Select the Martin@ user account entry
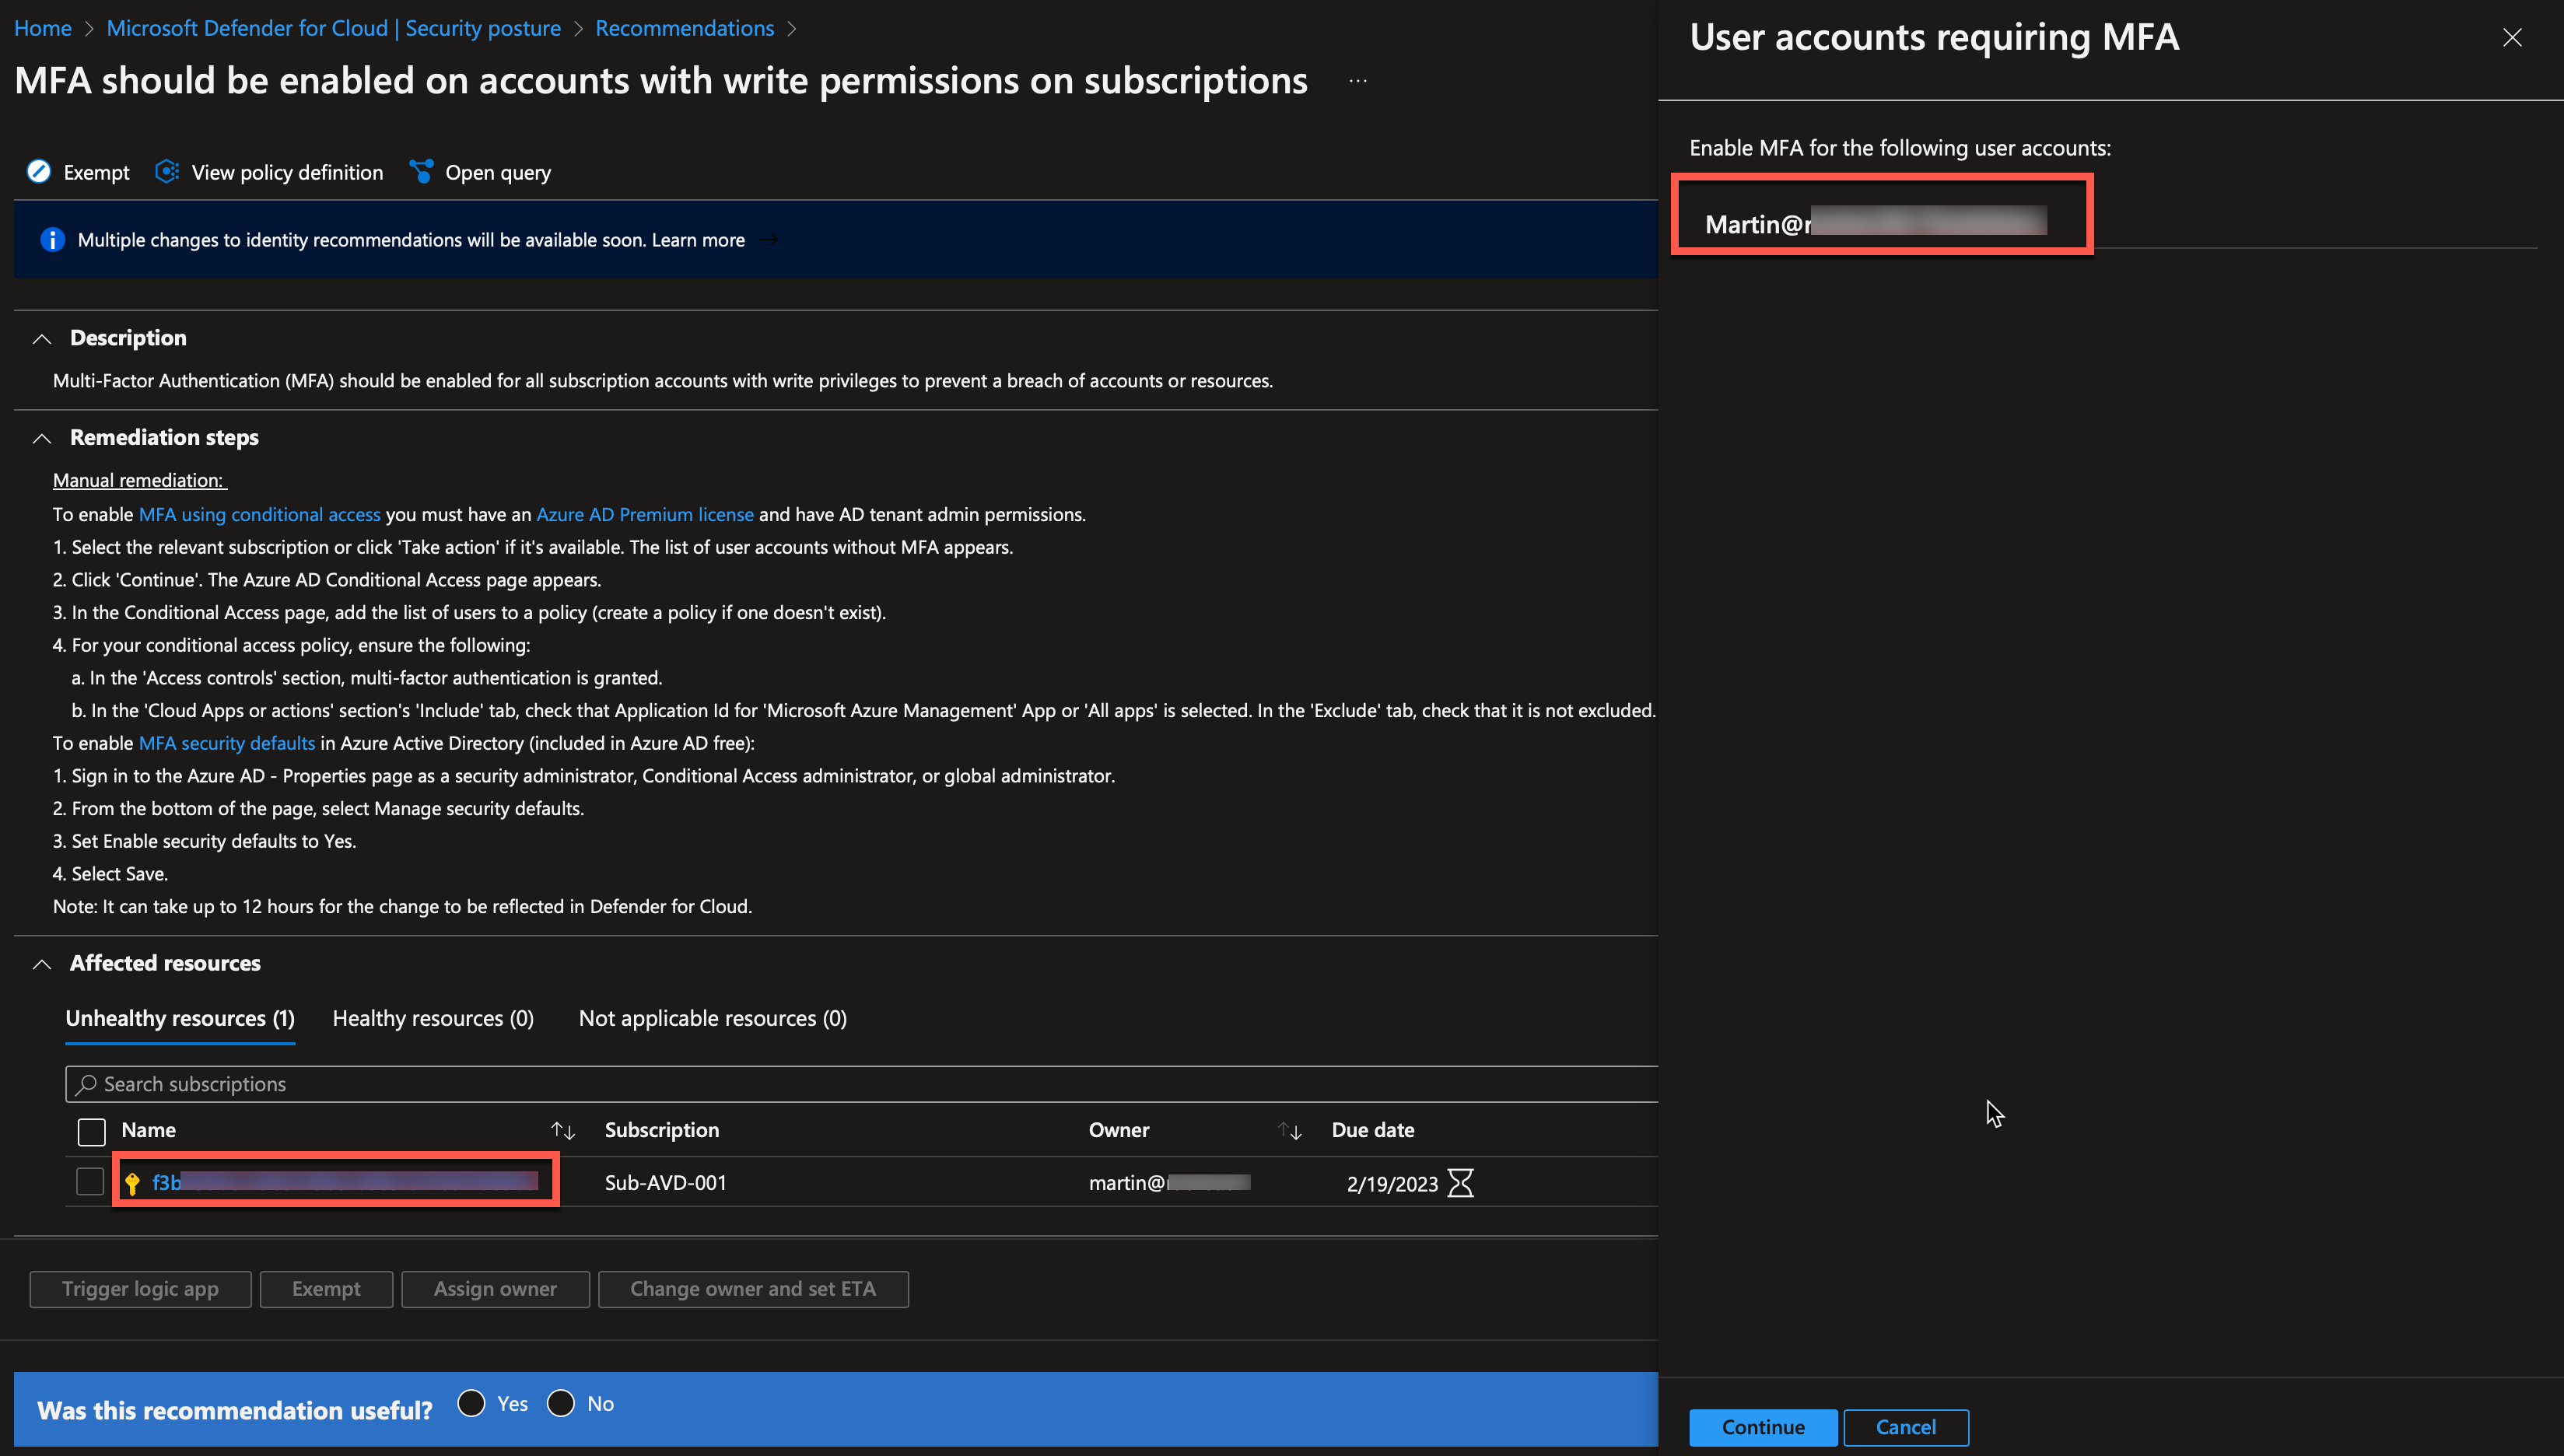This screenshot has width=2564, height=1456. [1876, 224]
